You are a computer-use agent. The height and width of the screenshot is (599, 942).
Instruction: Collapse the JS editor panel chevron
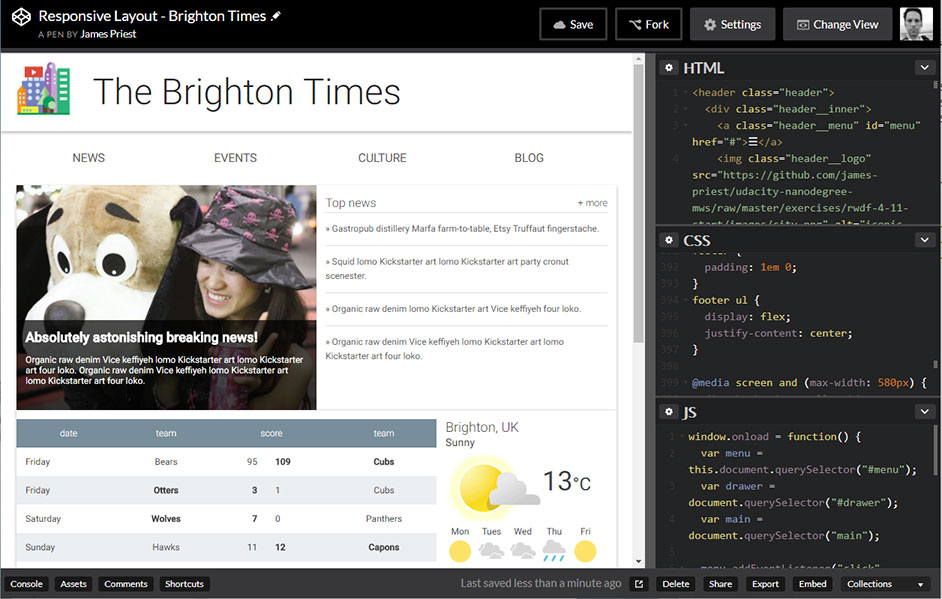[925, 411]
